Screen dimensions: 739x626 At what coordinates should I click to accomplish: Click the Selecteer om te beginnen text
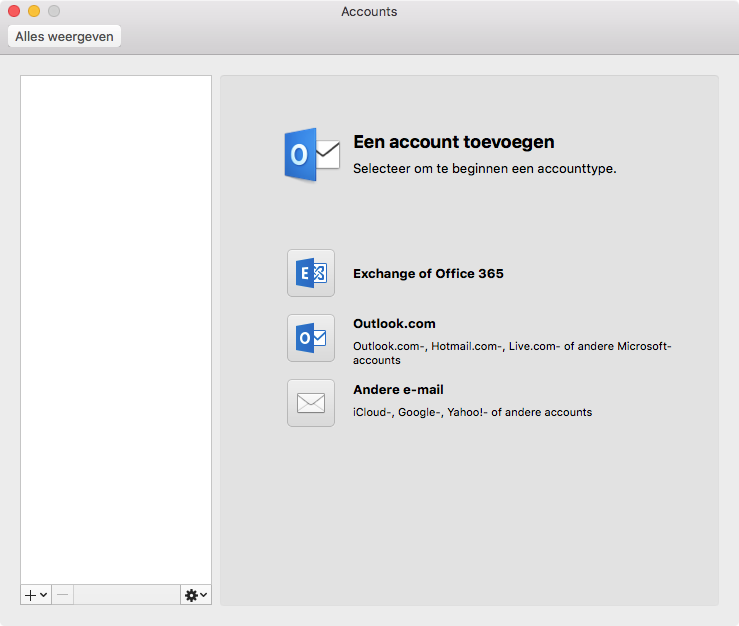(x=484, y=169)
